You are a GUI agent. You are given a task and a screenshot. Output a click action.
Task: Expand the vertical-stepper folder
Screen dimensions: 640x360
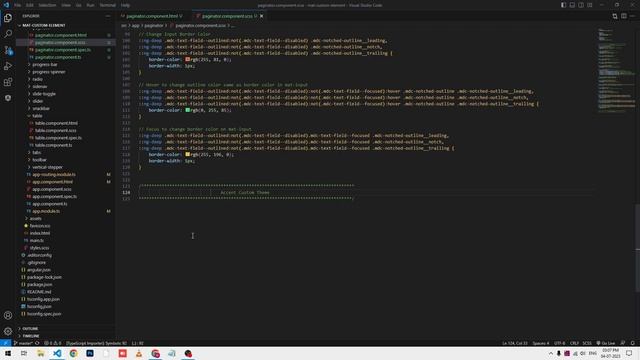[47, 167]
